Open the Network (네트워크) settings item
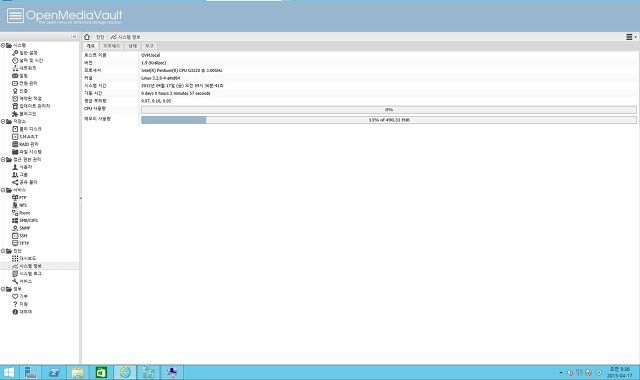Viewport: 640px width, 380px height. (x=24, y=68)
